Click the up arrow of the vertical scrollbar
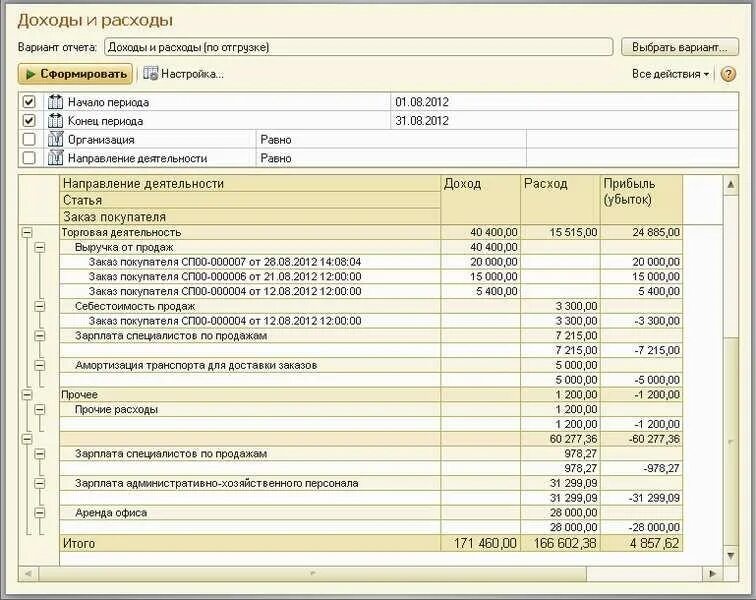 tap(731, 184)
